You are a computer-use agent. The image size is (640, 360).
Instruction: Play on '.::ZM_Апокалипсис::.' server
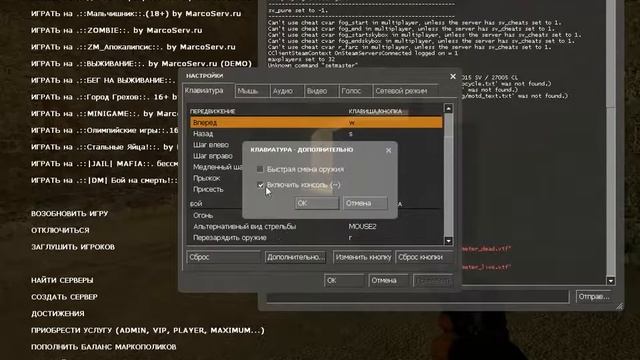point(133,47)
